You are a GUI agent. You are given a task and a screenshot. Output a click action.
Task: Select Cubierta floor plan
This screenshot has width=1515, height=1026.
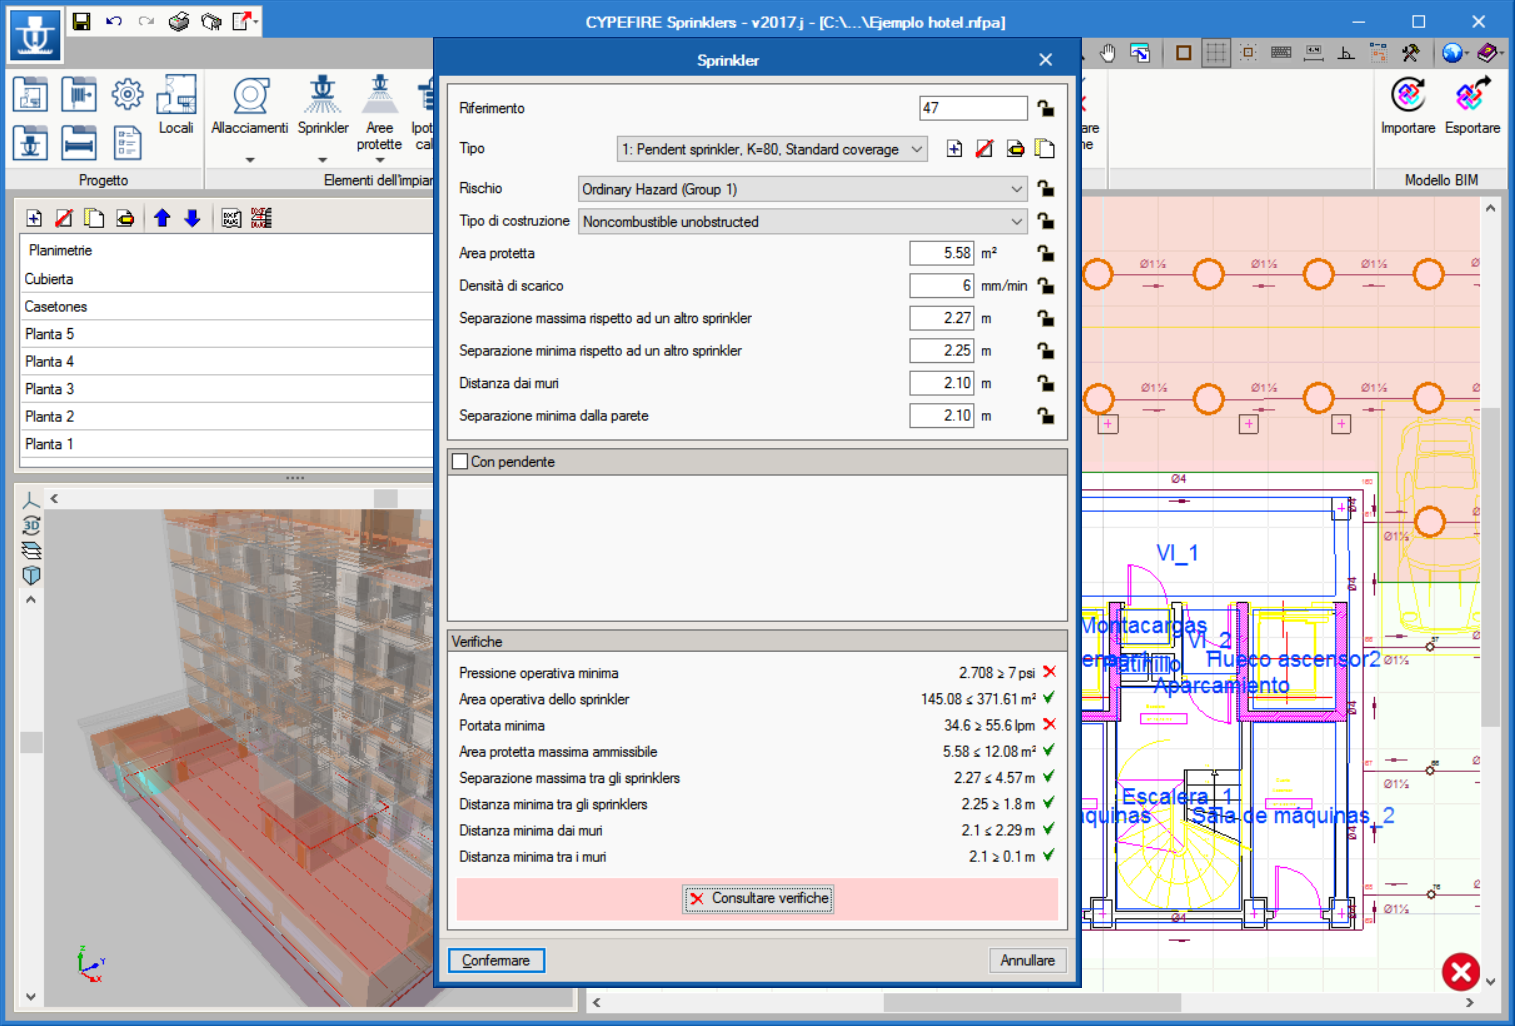(x=226, y=279)
